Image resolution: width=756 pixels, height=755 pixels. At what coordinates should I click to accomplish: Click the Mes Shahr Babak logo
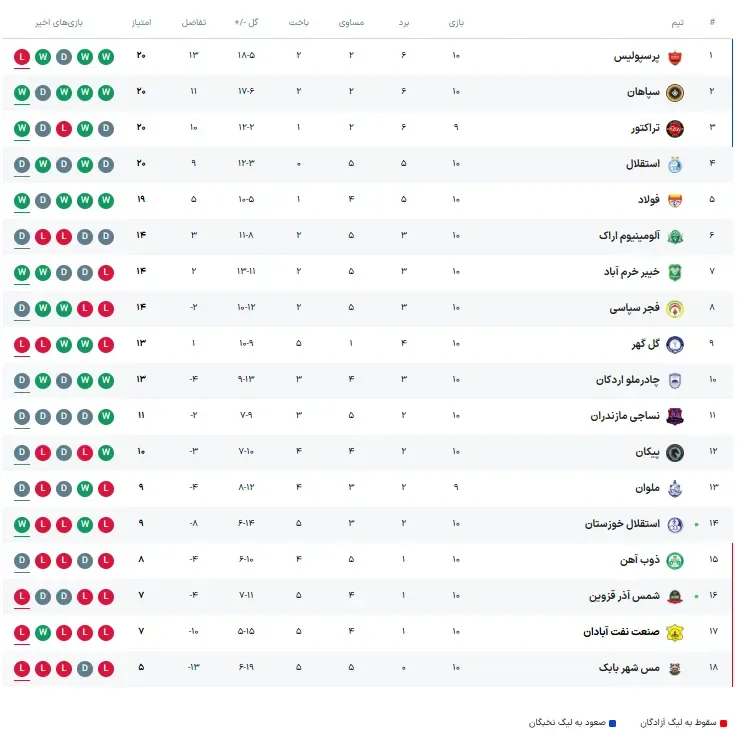click(x=675, y=669)
